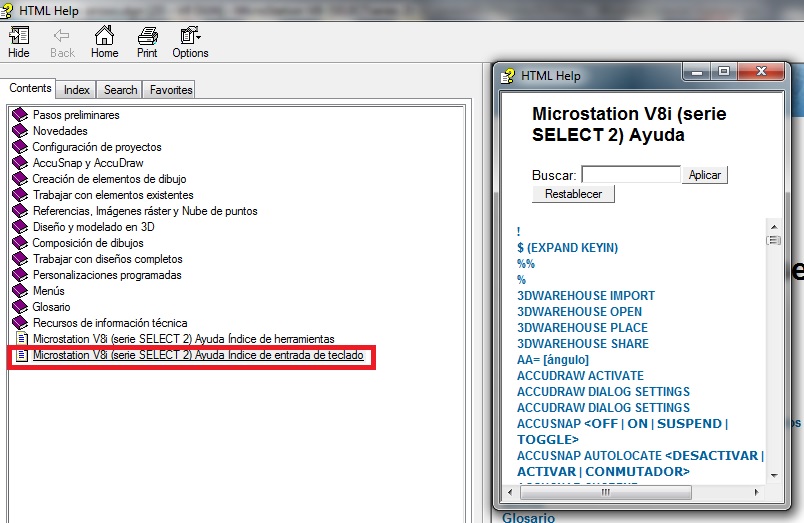Open the 3DWAREHOUSE IMPORT link
Viewport: 804px width, 523px height.
tap(586, 295)
